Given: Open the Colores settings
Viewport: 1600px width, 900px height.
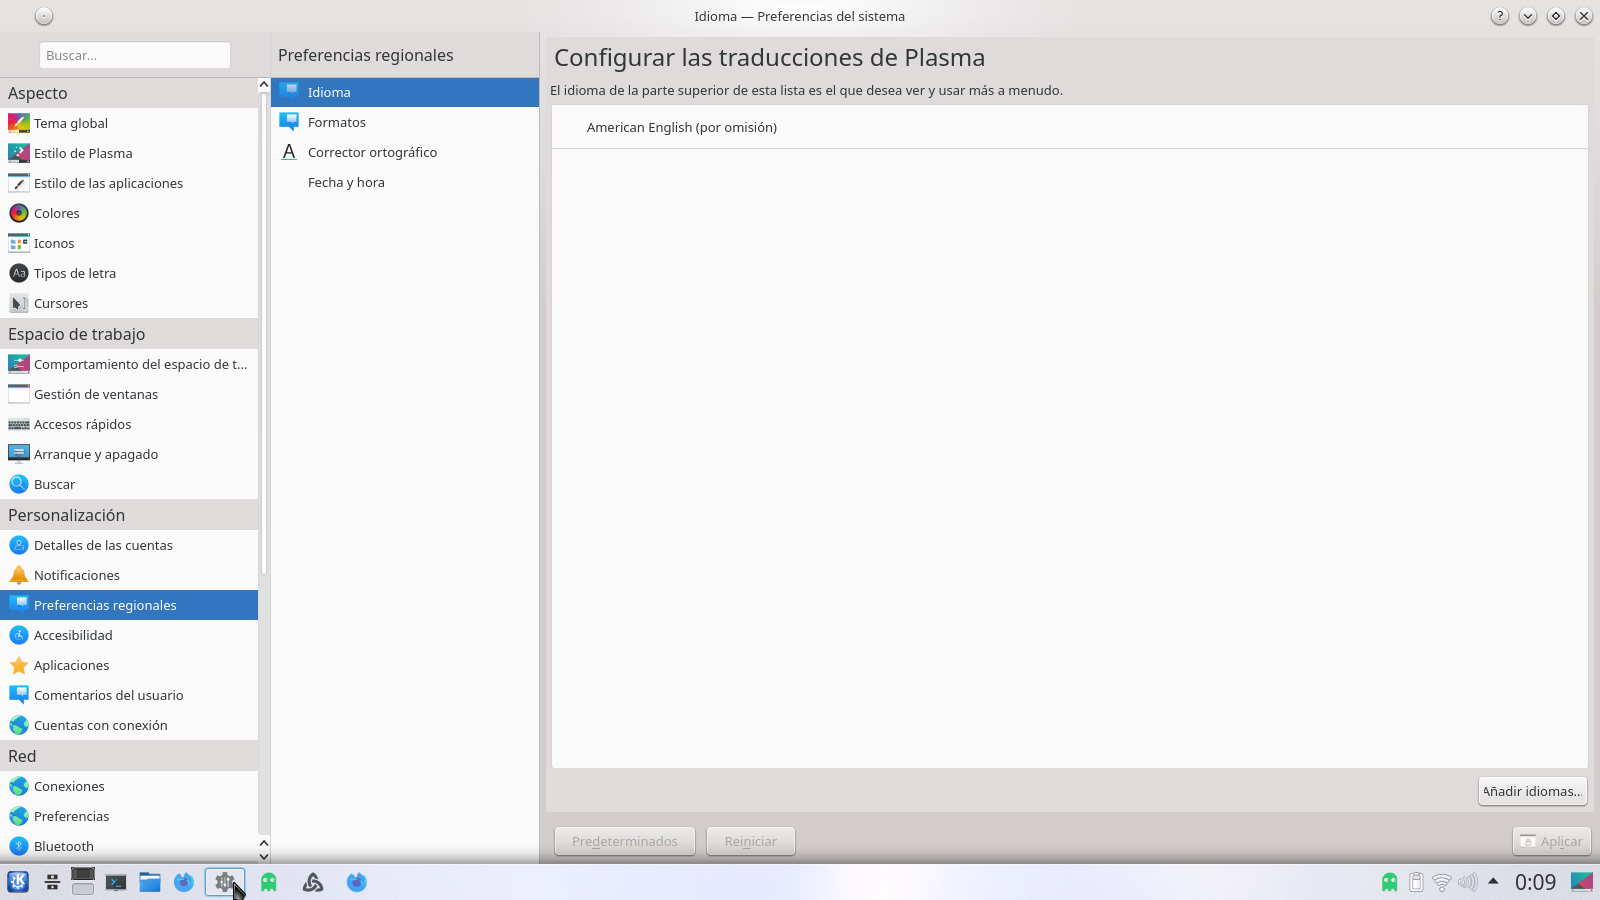Looking at the screenshot, I should pos(129,213).
